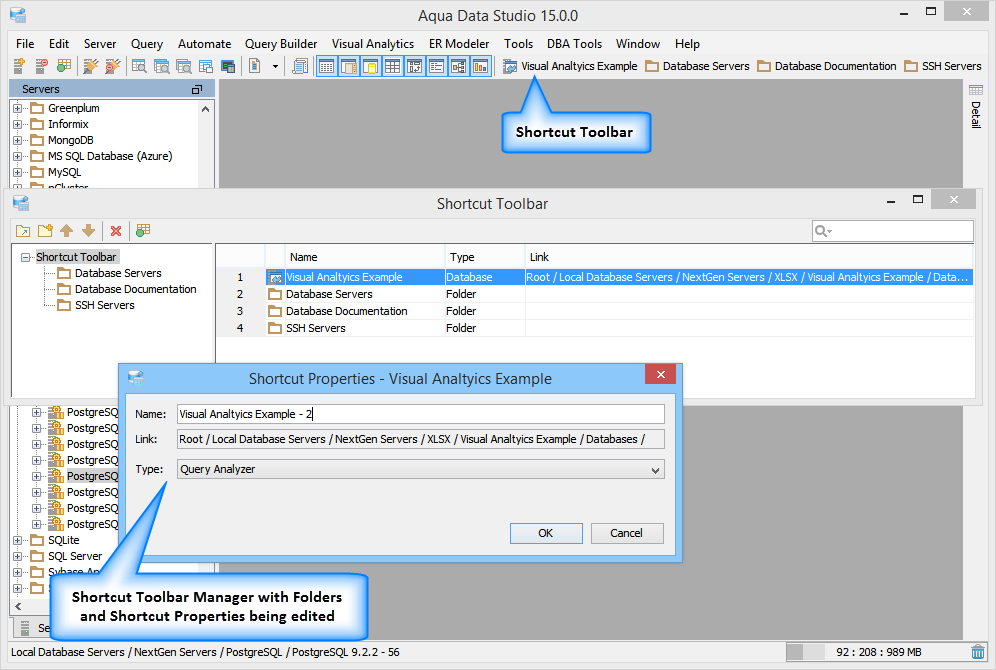Open the Detail side panel tab

coord(976,107)
